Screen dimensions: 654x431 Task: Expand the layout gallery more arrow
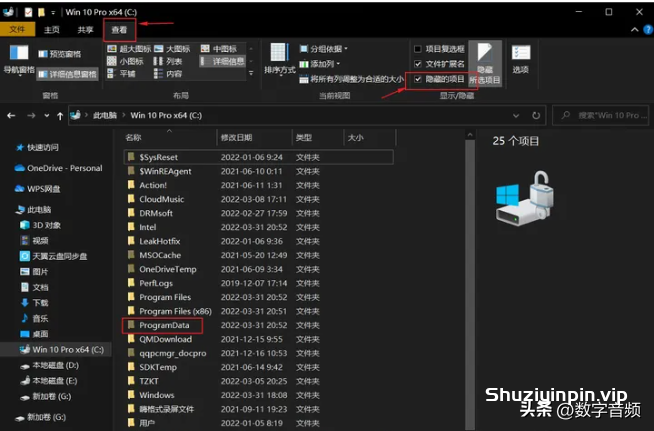click(251, 73)
